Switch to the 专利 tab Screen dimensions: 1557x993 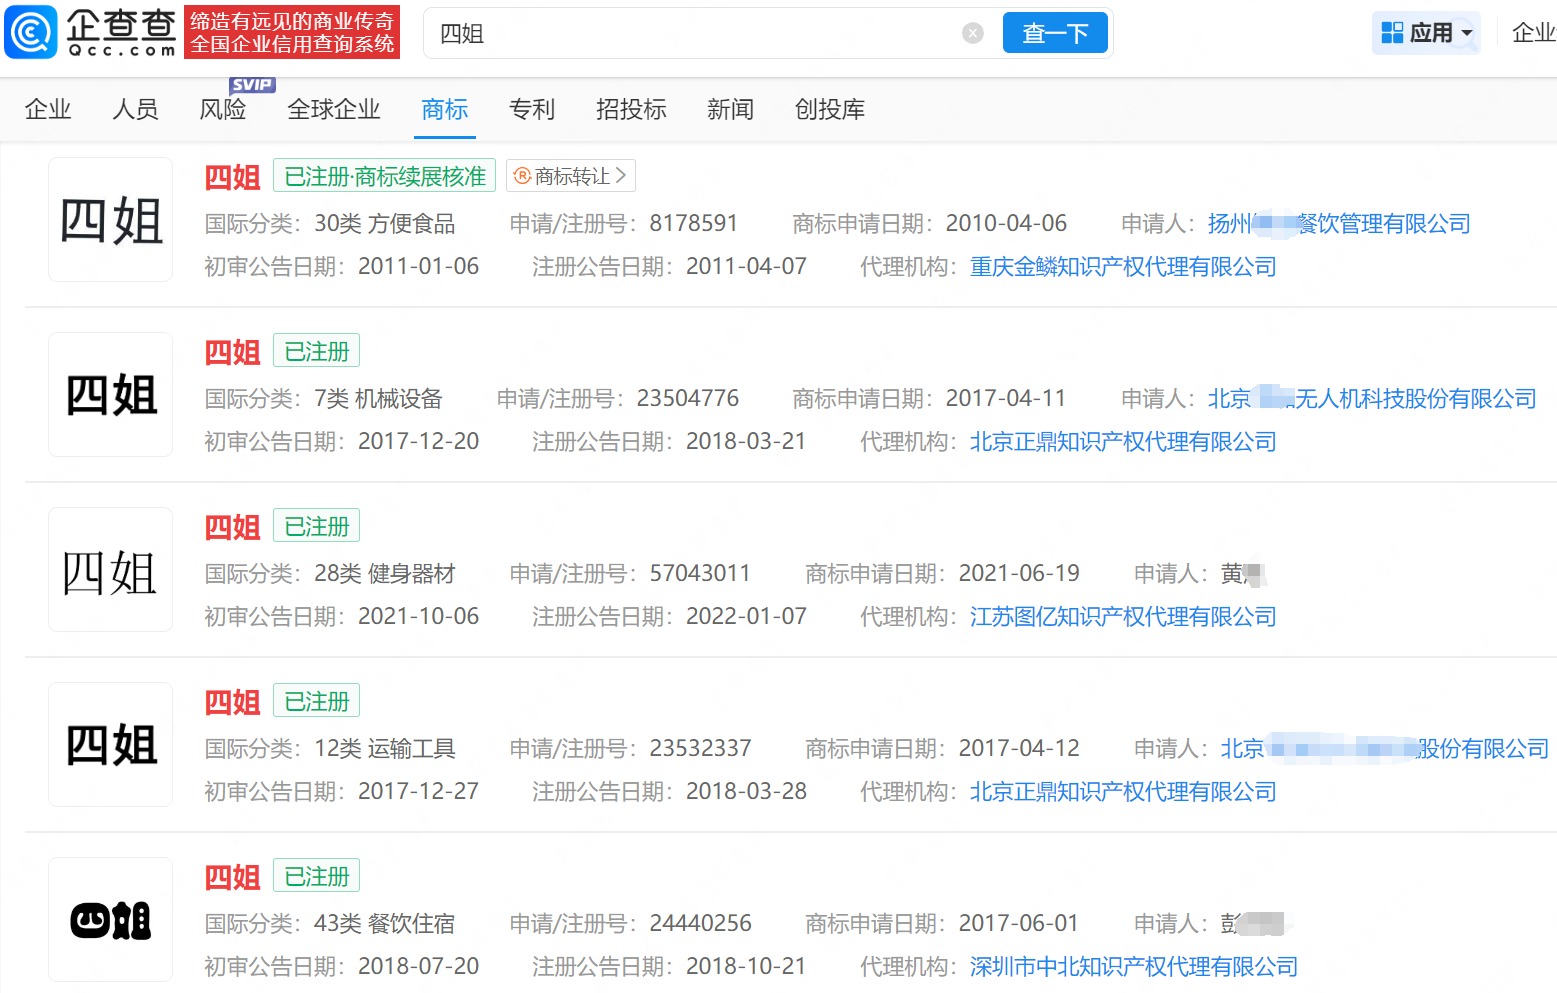click(532, 110)
